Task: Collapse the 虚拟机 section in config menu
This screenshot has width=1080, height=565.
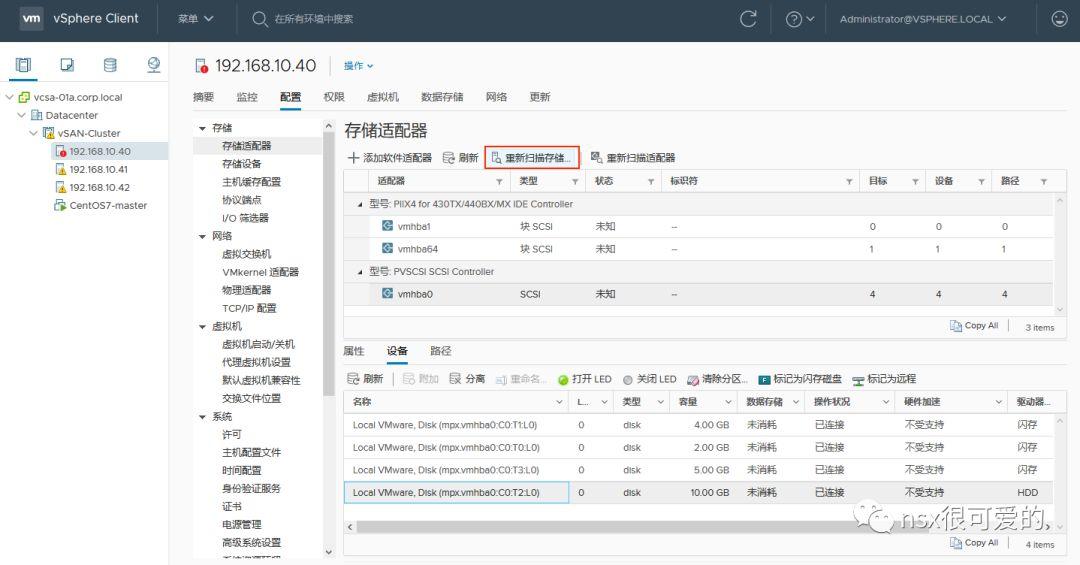Action: point(202,327)
